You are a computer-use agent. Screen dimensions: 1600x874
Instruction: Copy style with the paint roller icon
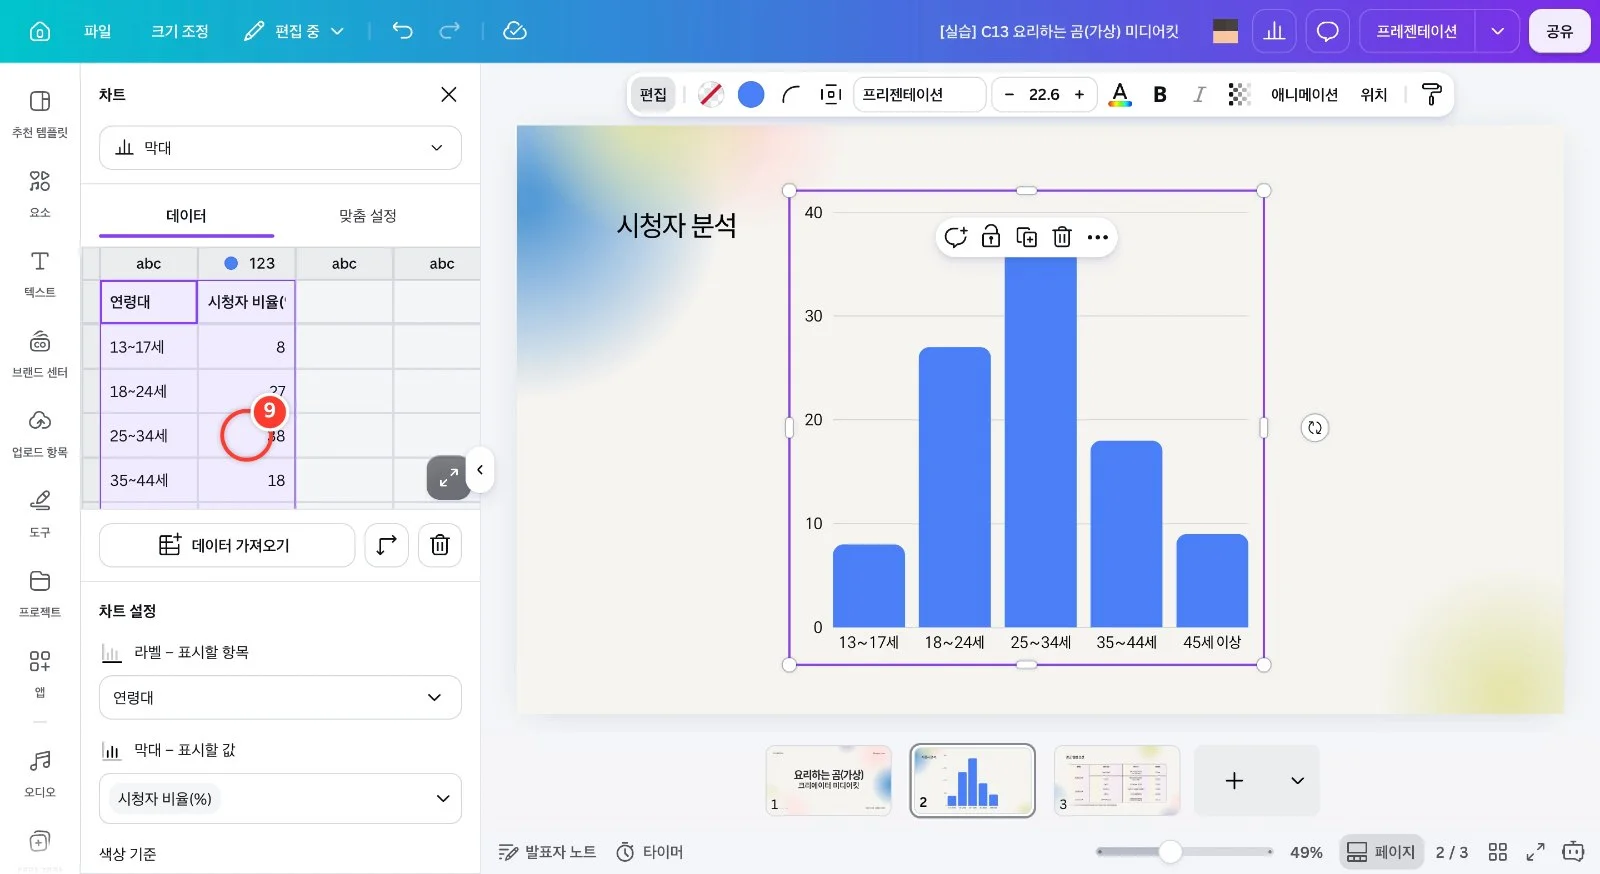pyautogui.click(x=1432, y=94)
